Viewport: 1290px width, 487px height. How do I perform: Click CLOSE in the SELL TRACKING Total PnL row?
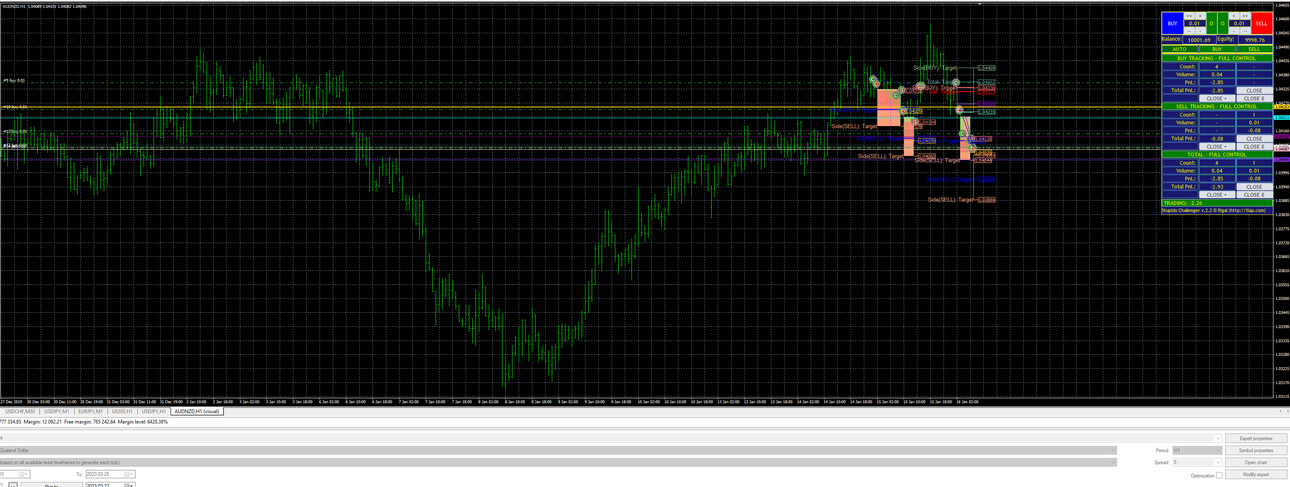pos(1254,139)
